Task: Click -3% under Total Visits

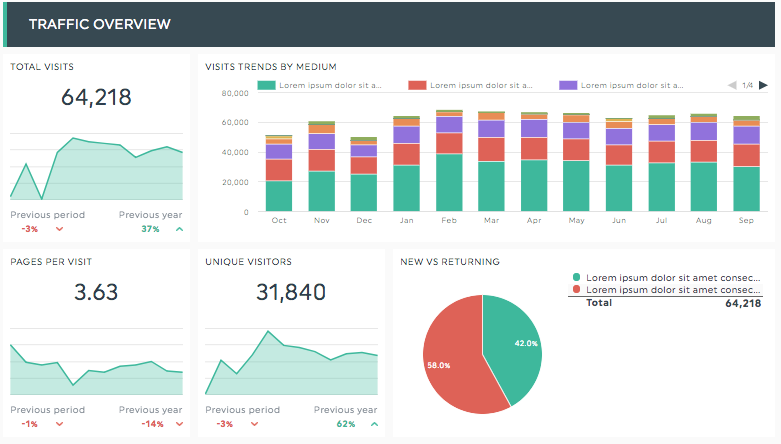Action: [30, 229]
